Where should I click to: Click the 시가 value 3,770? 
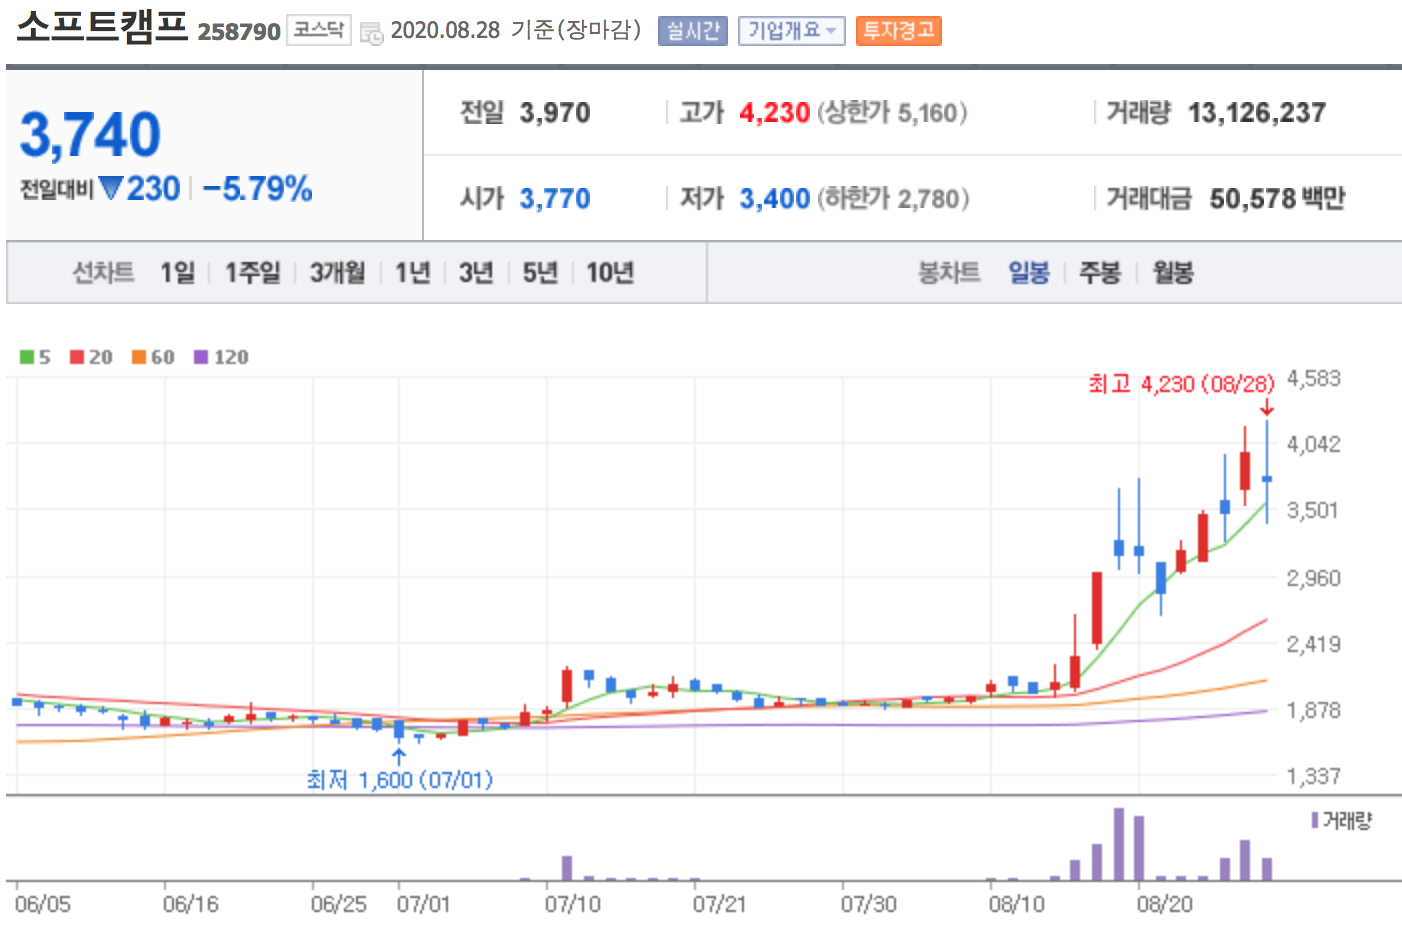[x=555, y=199]
